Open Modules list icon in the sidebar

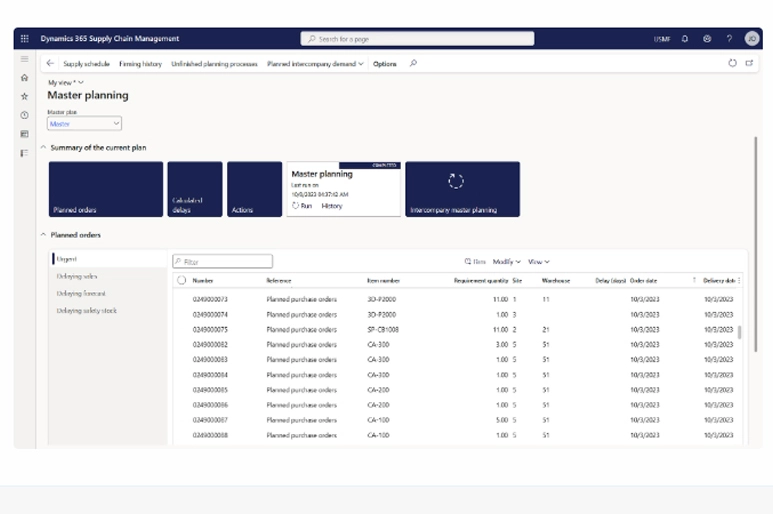(x=25, y=153)
